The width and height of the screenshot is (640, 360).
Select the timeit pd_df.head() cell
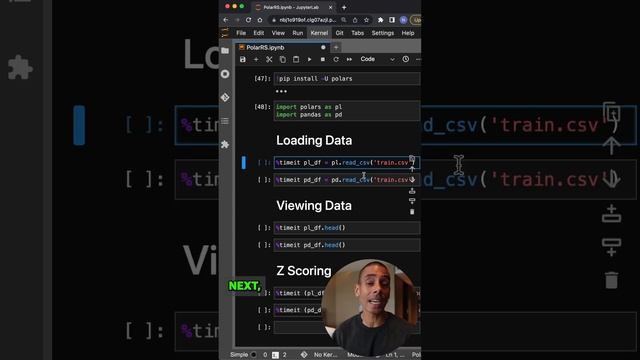coord(347,245)
